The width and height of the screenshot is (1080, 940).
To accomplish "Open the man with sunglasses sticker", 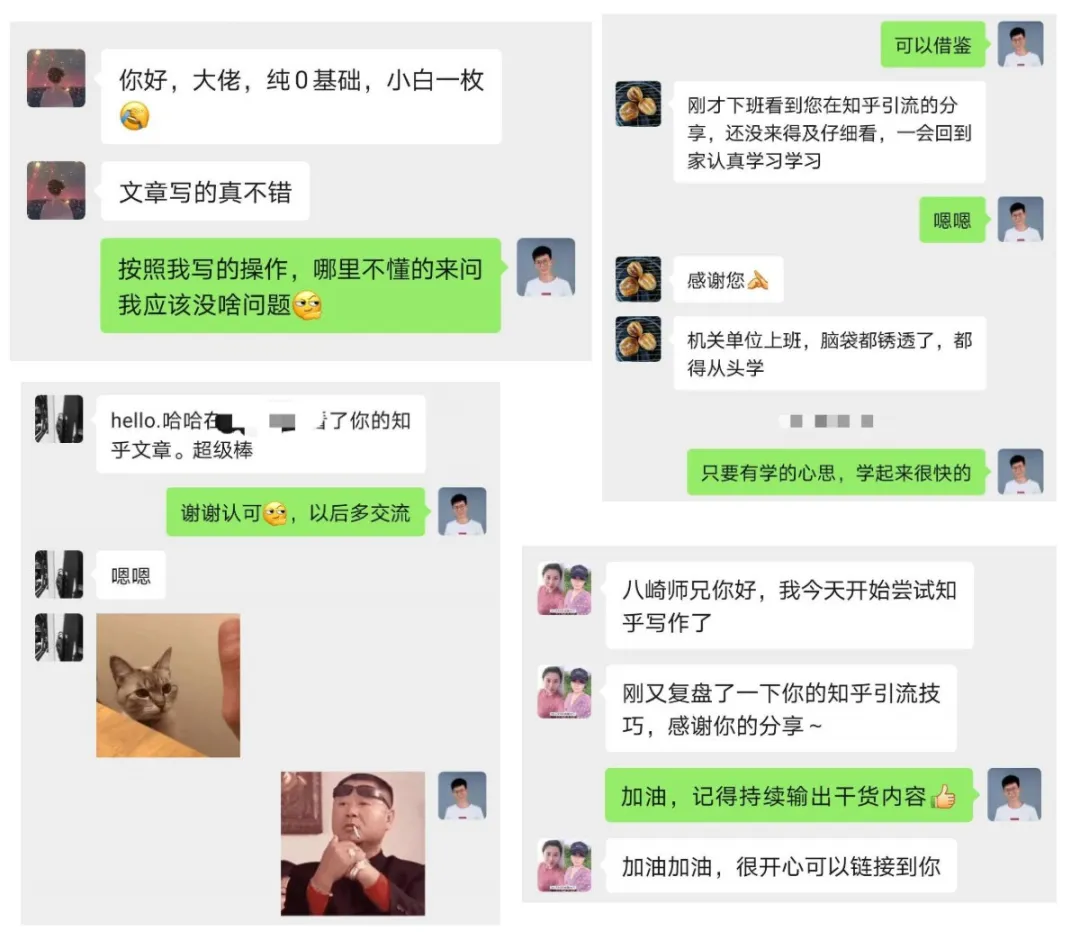I will [353, 844].
